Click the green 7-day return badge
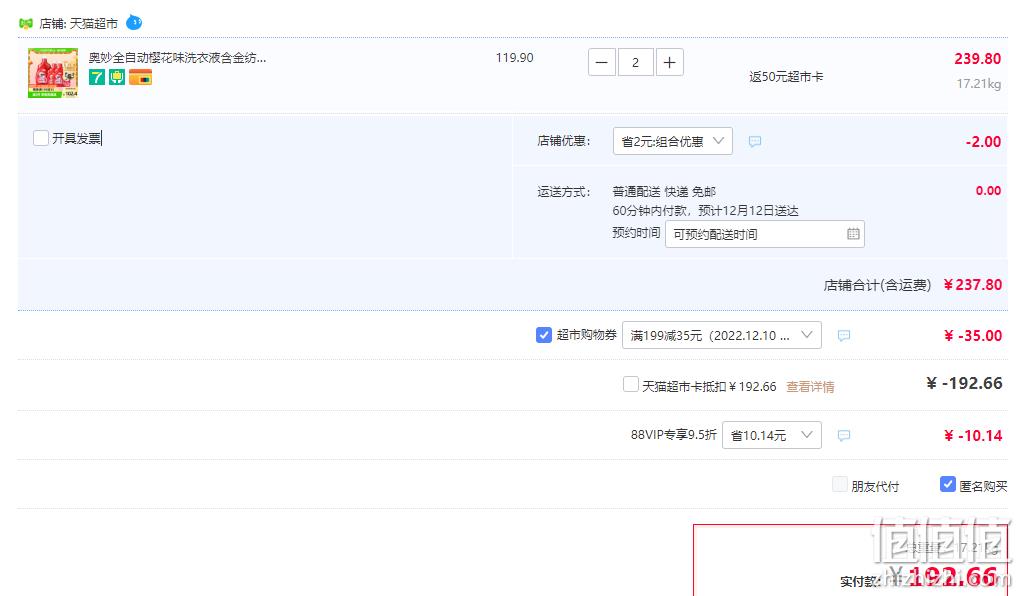 tap(96, 78)
